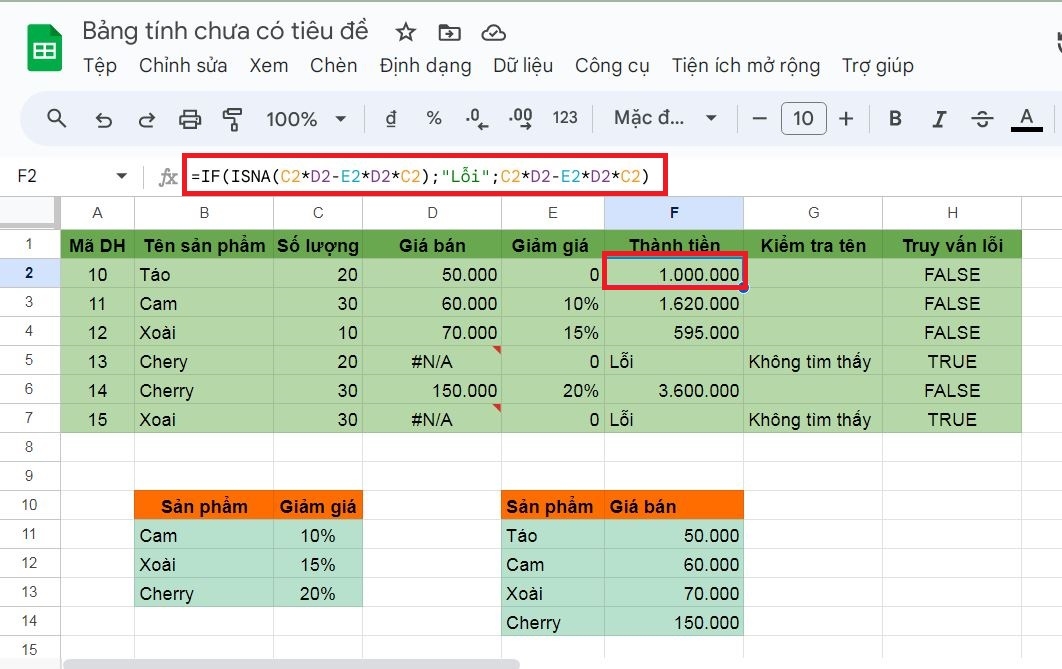1062x669 pixels.
Task: Move the spreadsheet to a folder
Action: click(x=449, y=32)
